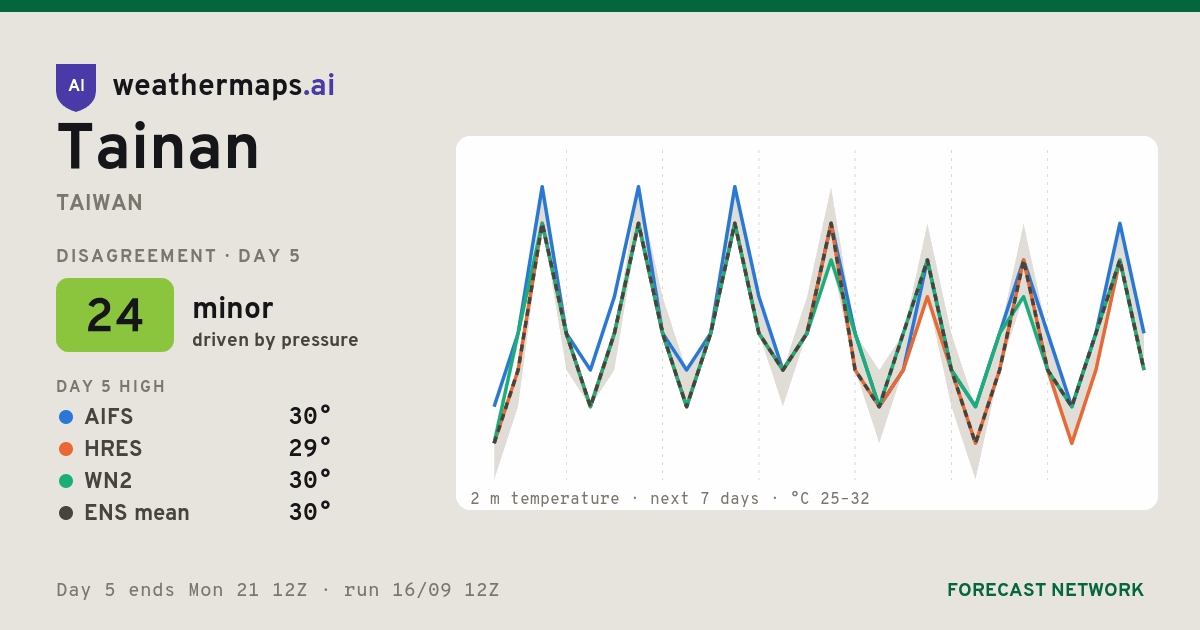Click the blue AIFS legend dot

(x=66, y=417)
